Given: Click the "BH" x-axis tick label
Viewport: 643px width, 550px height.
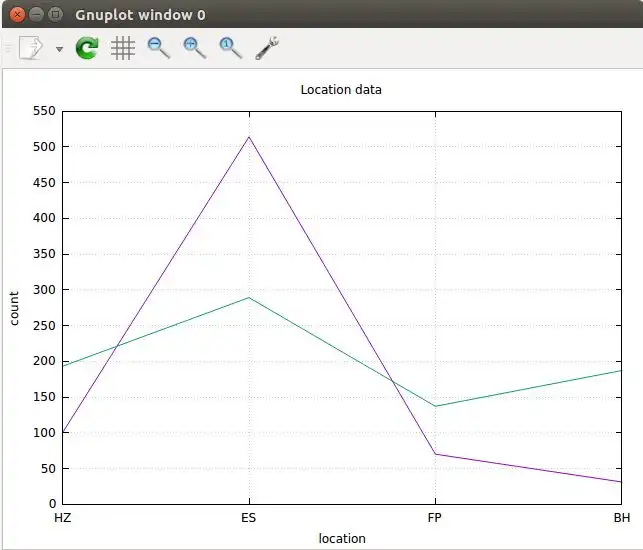Looking at the screenshot, I should tap(622, 518).
